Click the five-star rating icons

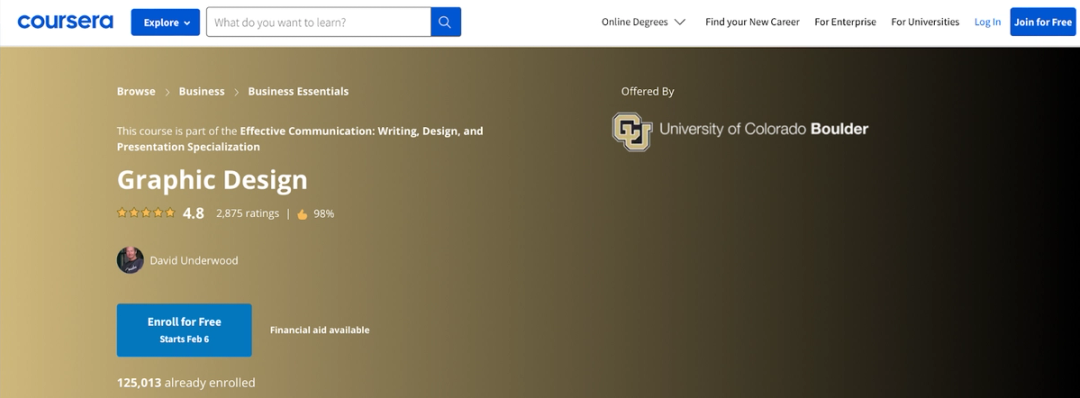[x=146, y=213]
